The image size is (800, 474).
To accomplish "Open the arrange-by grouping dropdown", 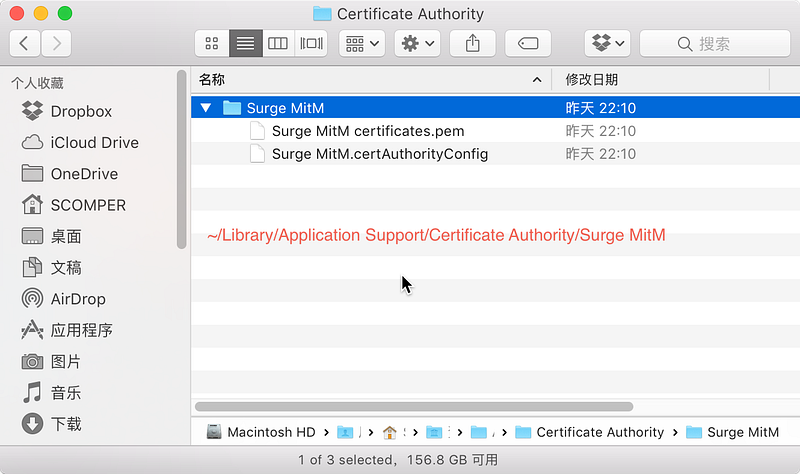I will [x=362, y=43].
